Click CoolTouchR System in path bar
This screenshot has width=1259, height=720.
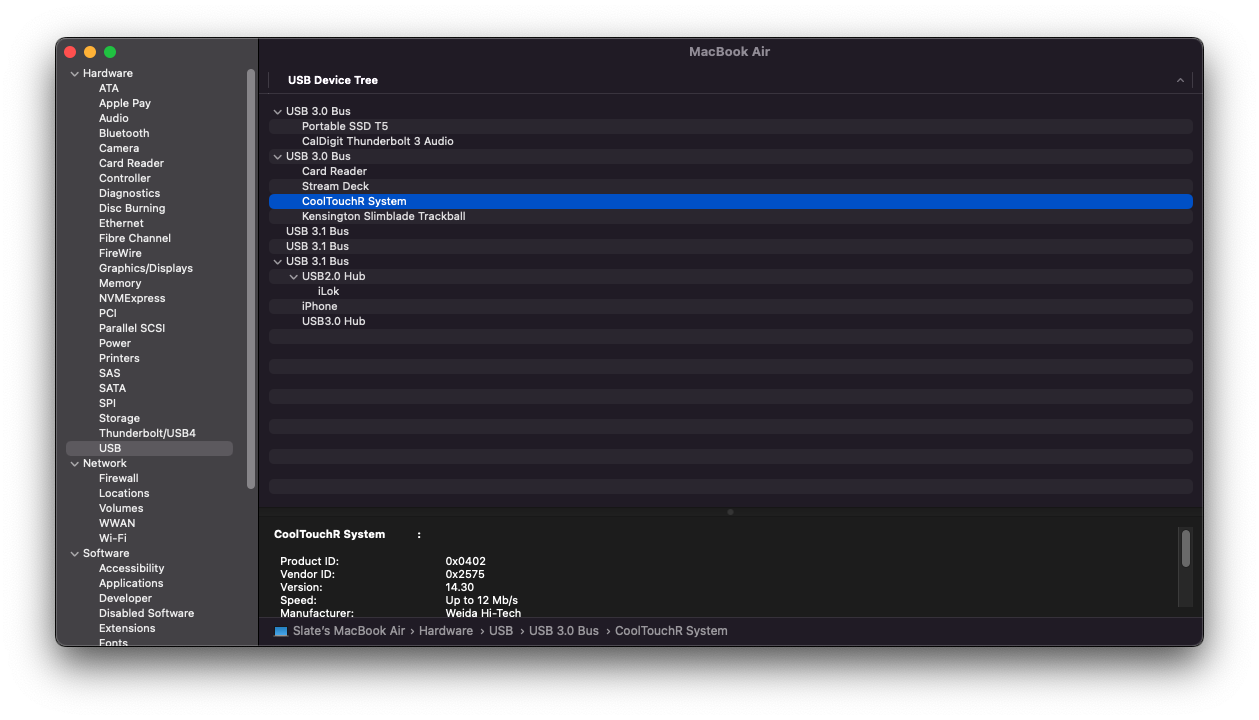coord(671,631)
